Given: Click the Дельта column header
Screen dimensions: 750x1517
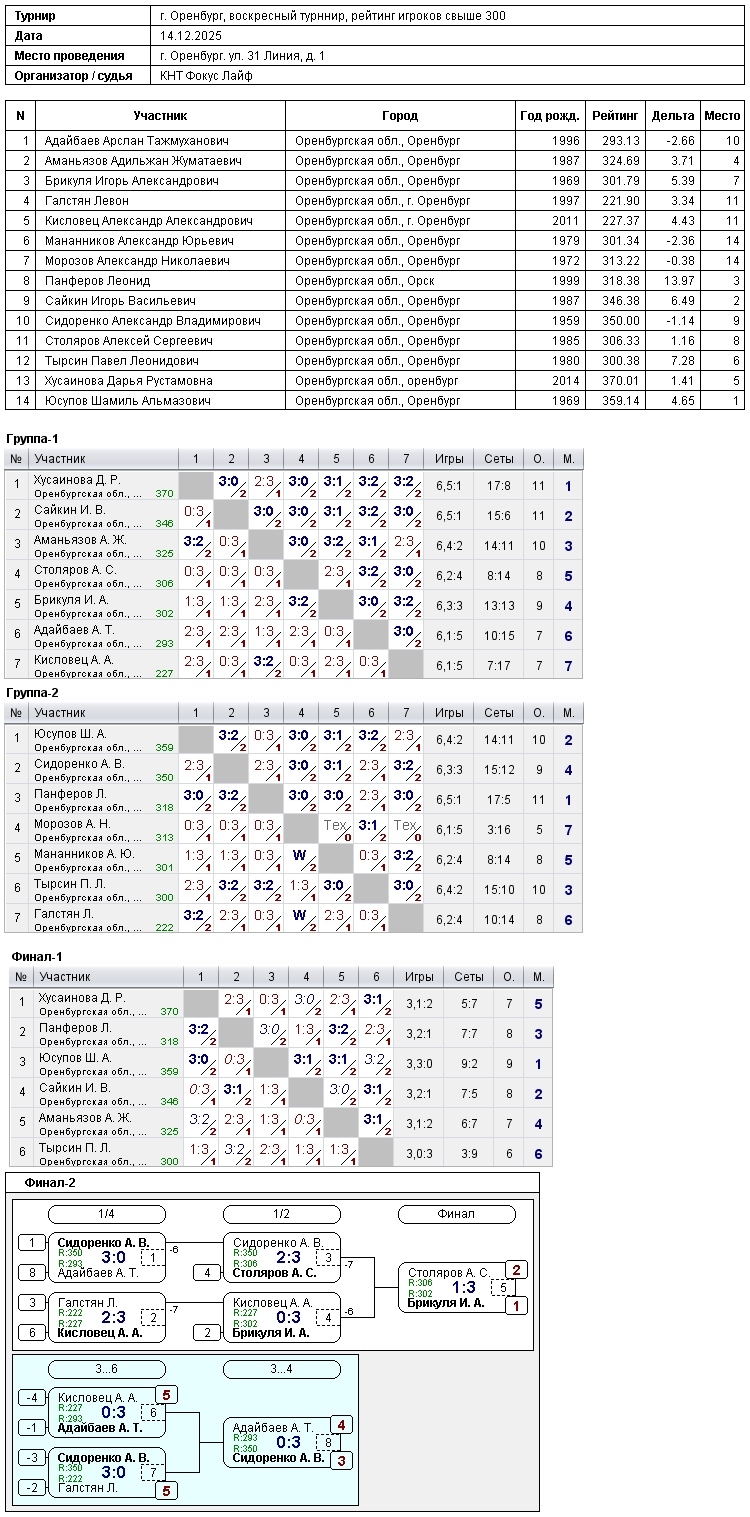Looking at the screenshot, I should tap(672, 116).
